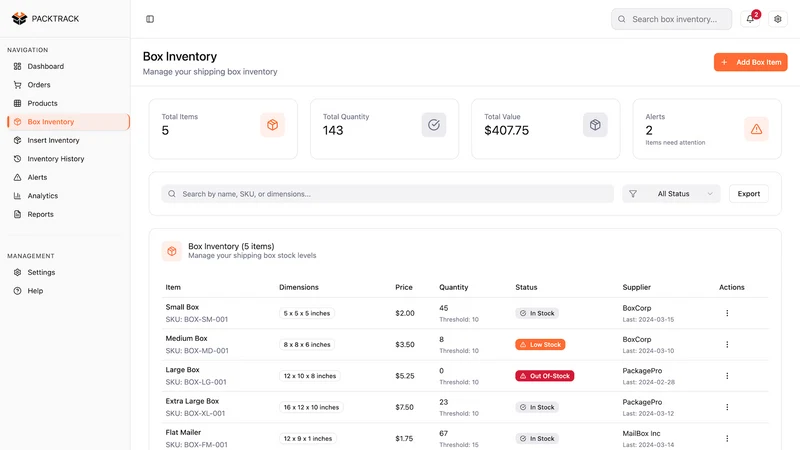Image resolution: width=800 pixels, height=450 pixels.
Task: Click the 12 x 9 x 1 inches tag
Action: click(x=308, y=438)
